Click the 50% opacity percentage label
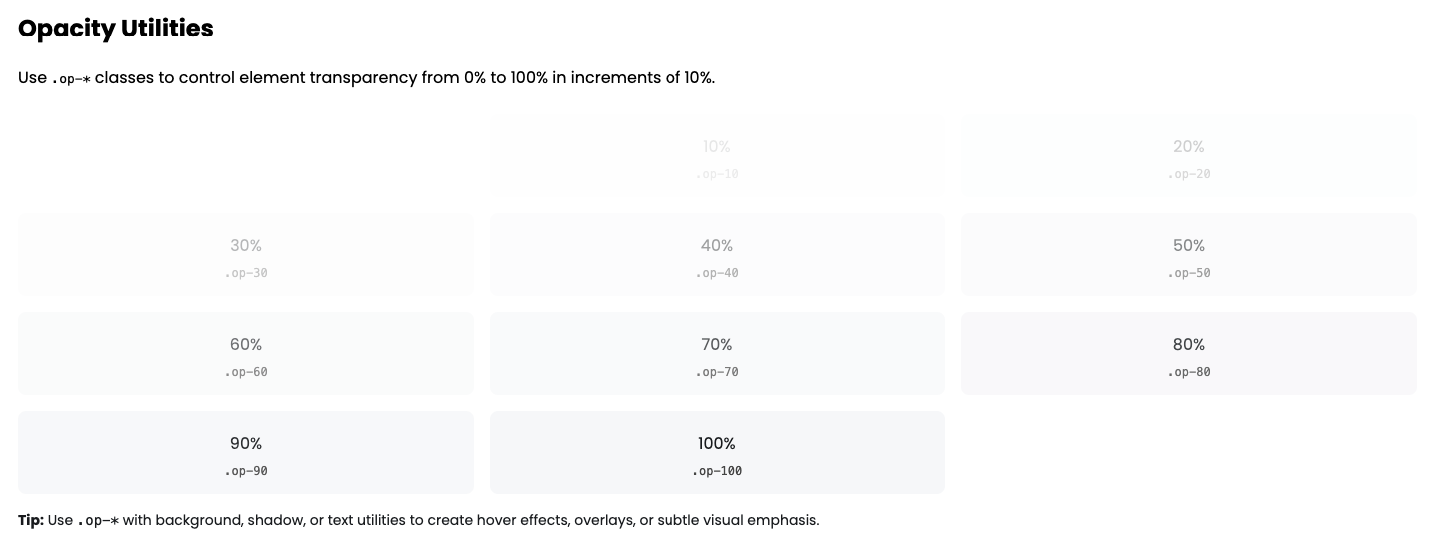 tap(1189, 245)
